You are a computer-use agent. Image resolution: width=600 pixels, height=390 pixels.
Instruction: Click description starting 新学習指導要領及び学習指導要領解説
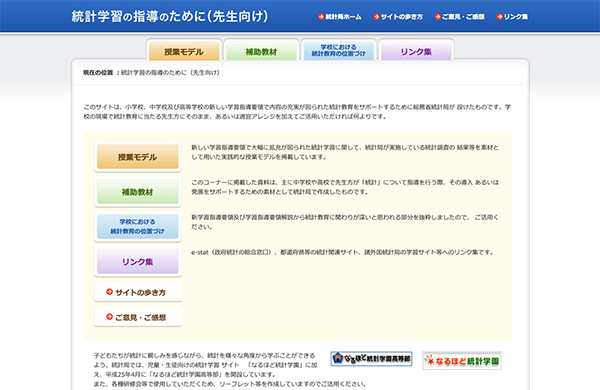pyautogui.click(x=345, y=222)
